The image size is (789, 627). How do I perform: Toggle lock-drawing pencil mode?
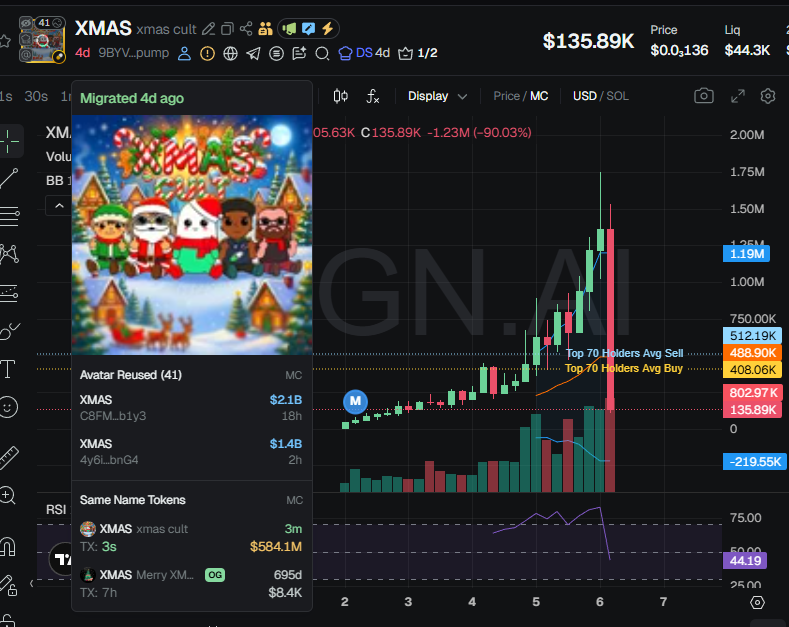tap(8, 585)
